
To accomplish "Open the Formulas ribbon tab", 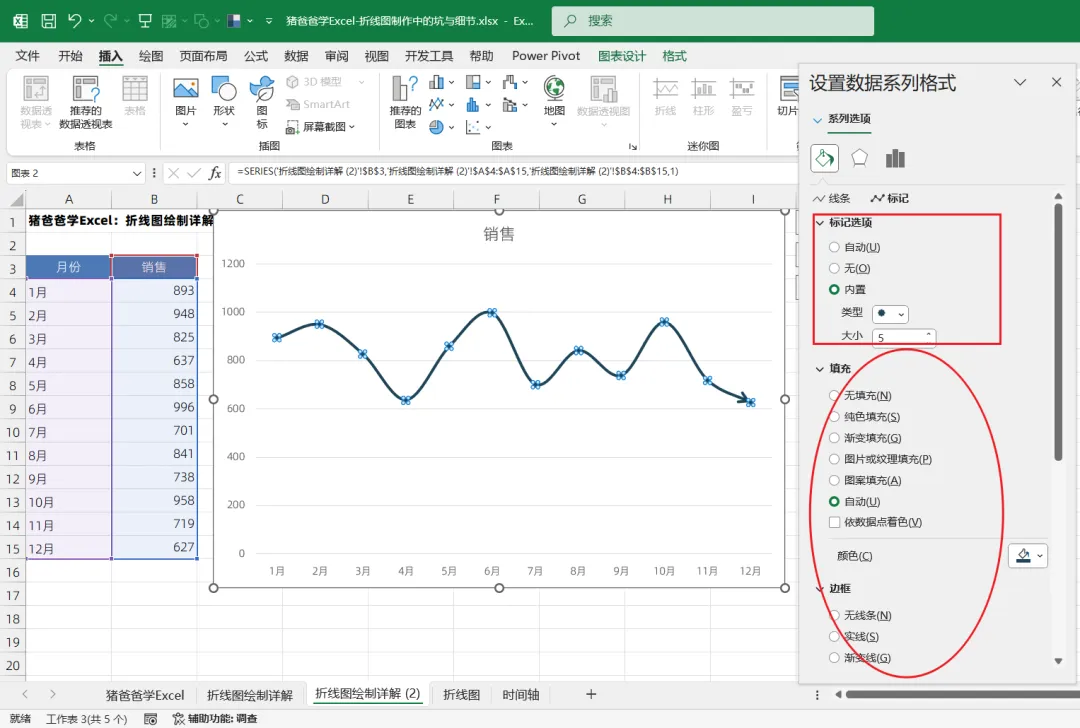I will tap(256, 56).
